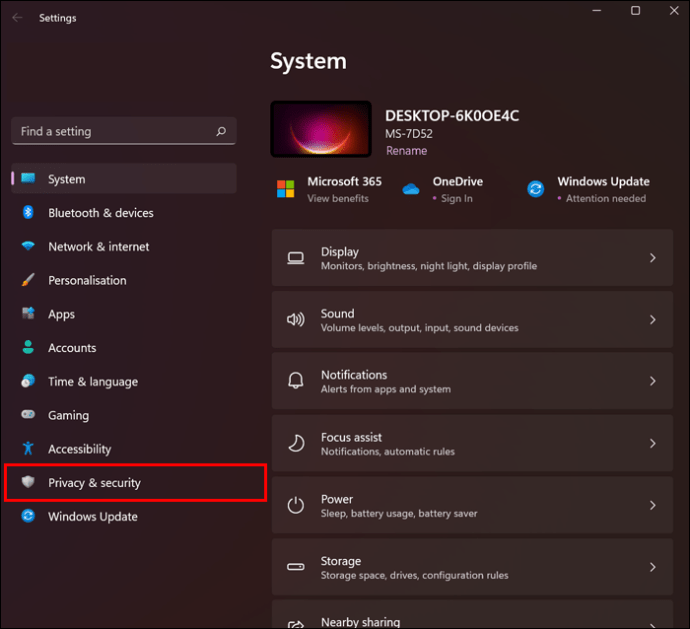This screenshot has height=629, width=690.
Task: Click the Accessibility figure icon
Action: point(28,448)
